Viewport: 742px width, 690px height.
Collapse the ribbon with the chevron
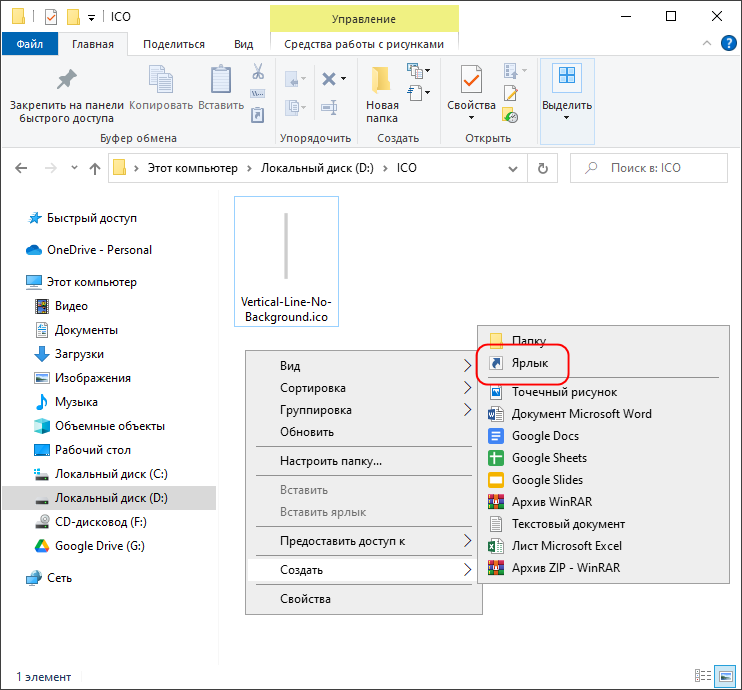[x=707, y=44]
